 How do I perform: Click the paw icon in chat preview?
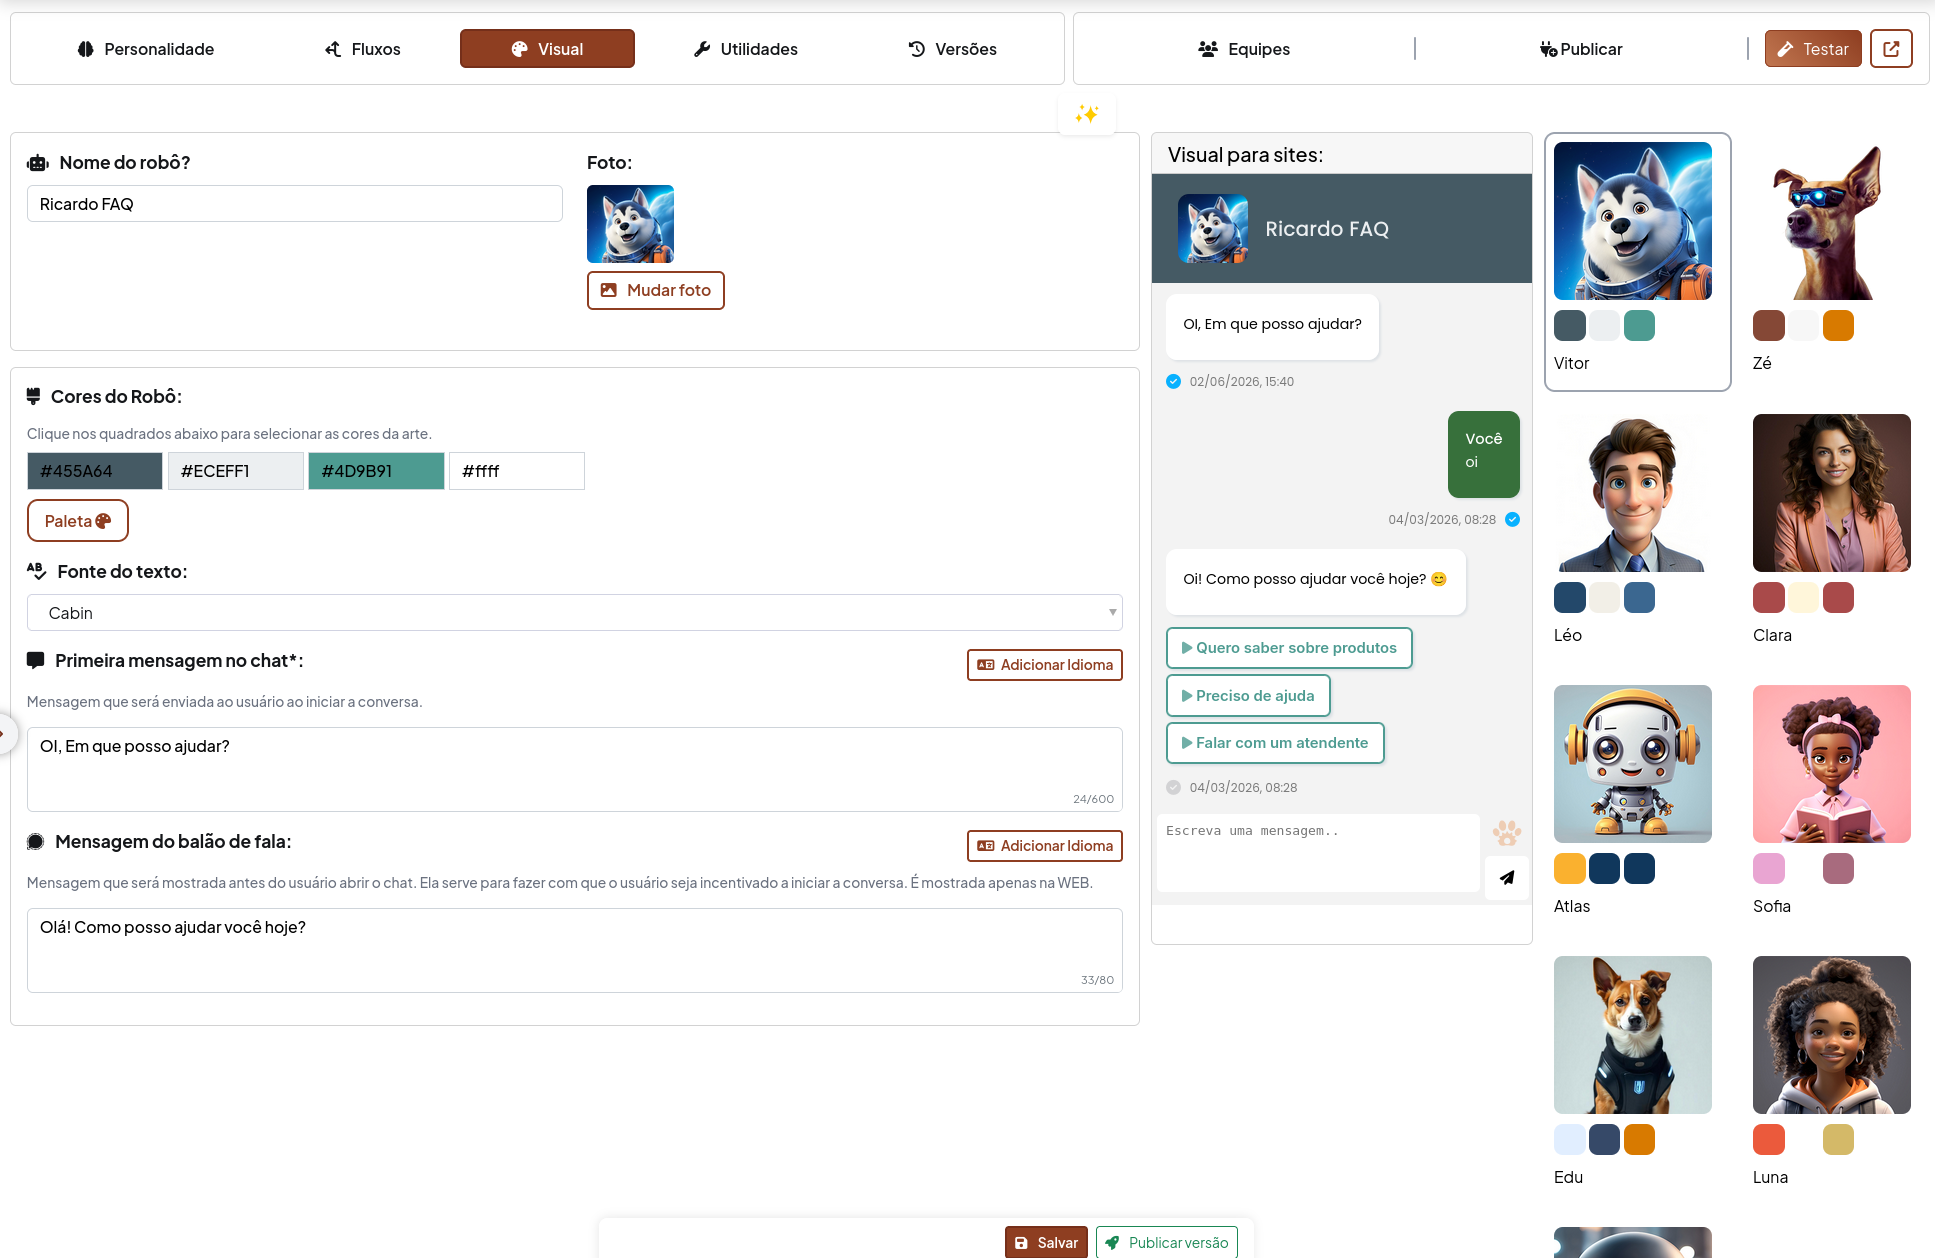tap(1507, 832)
